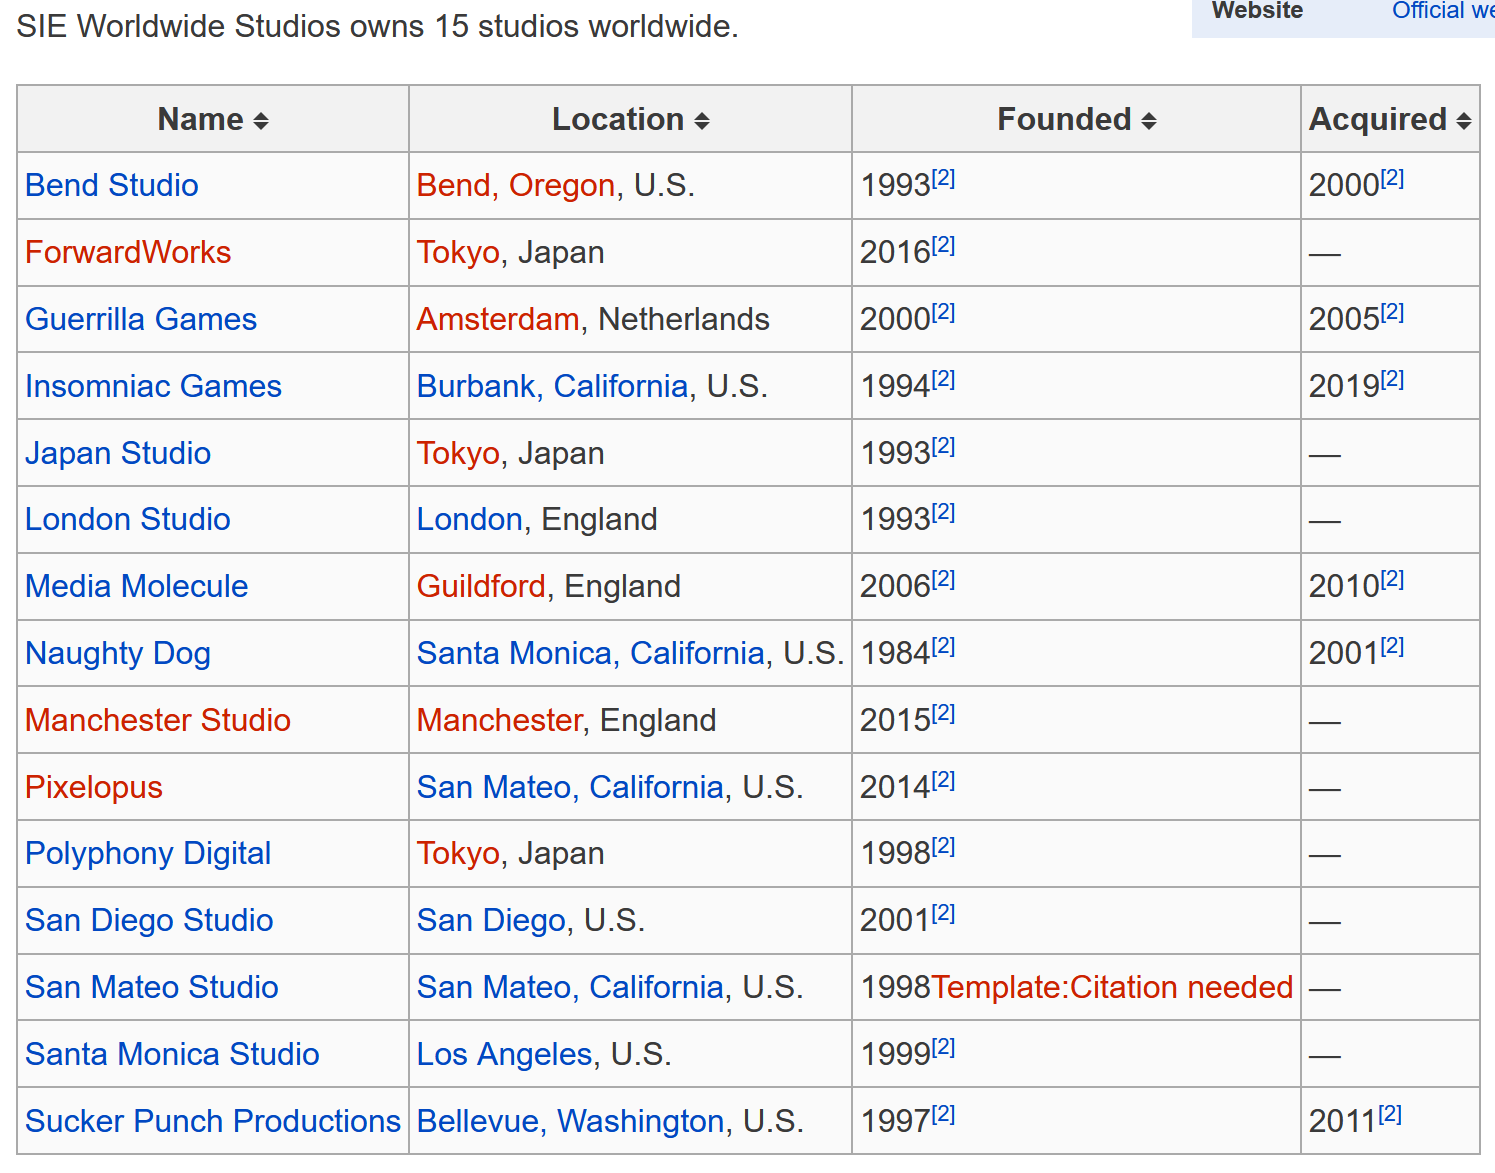1495x1173 pixels.
Task: Open citation [2] beside Naughty Dog's 1984
Action: click(943, 646)
